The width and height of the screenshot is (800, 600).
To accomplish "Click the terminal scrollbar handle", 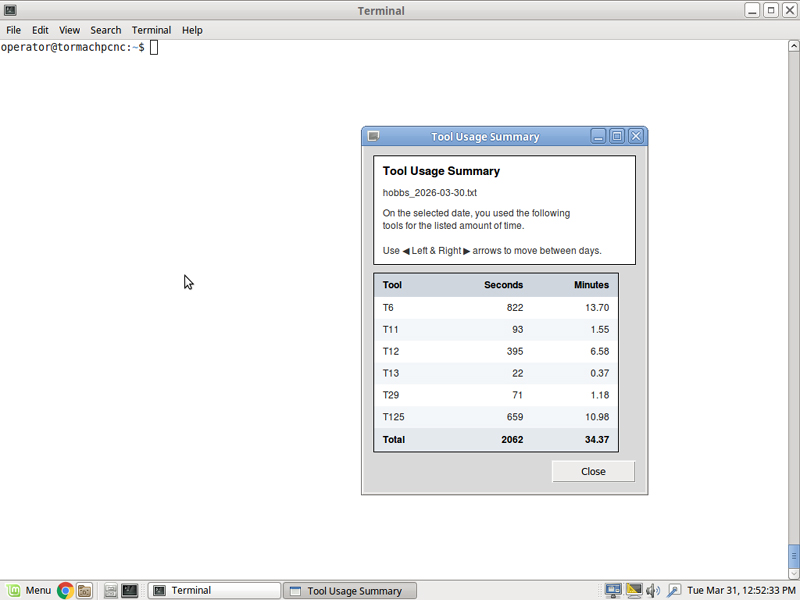I will [x=794, y=554].
